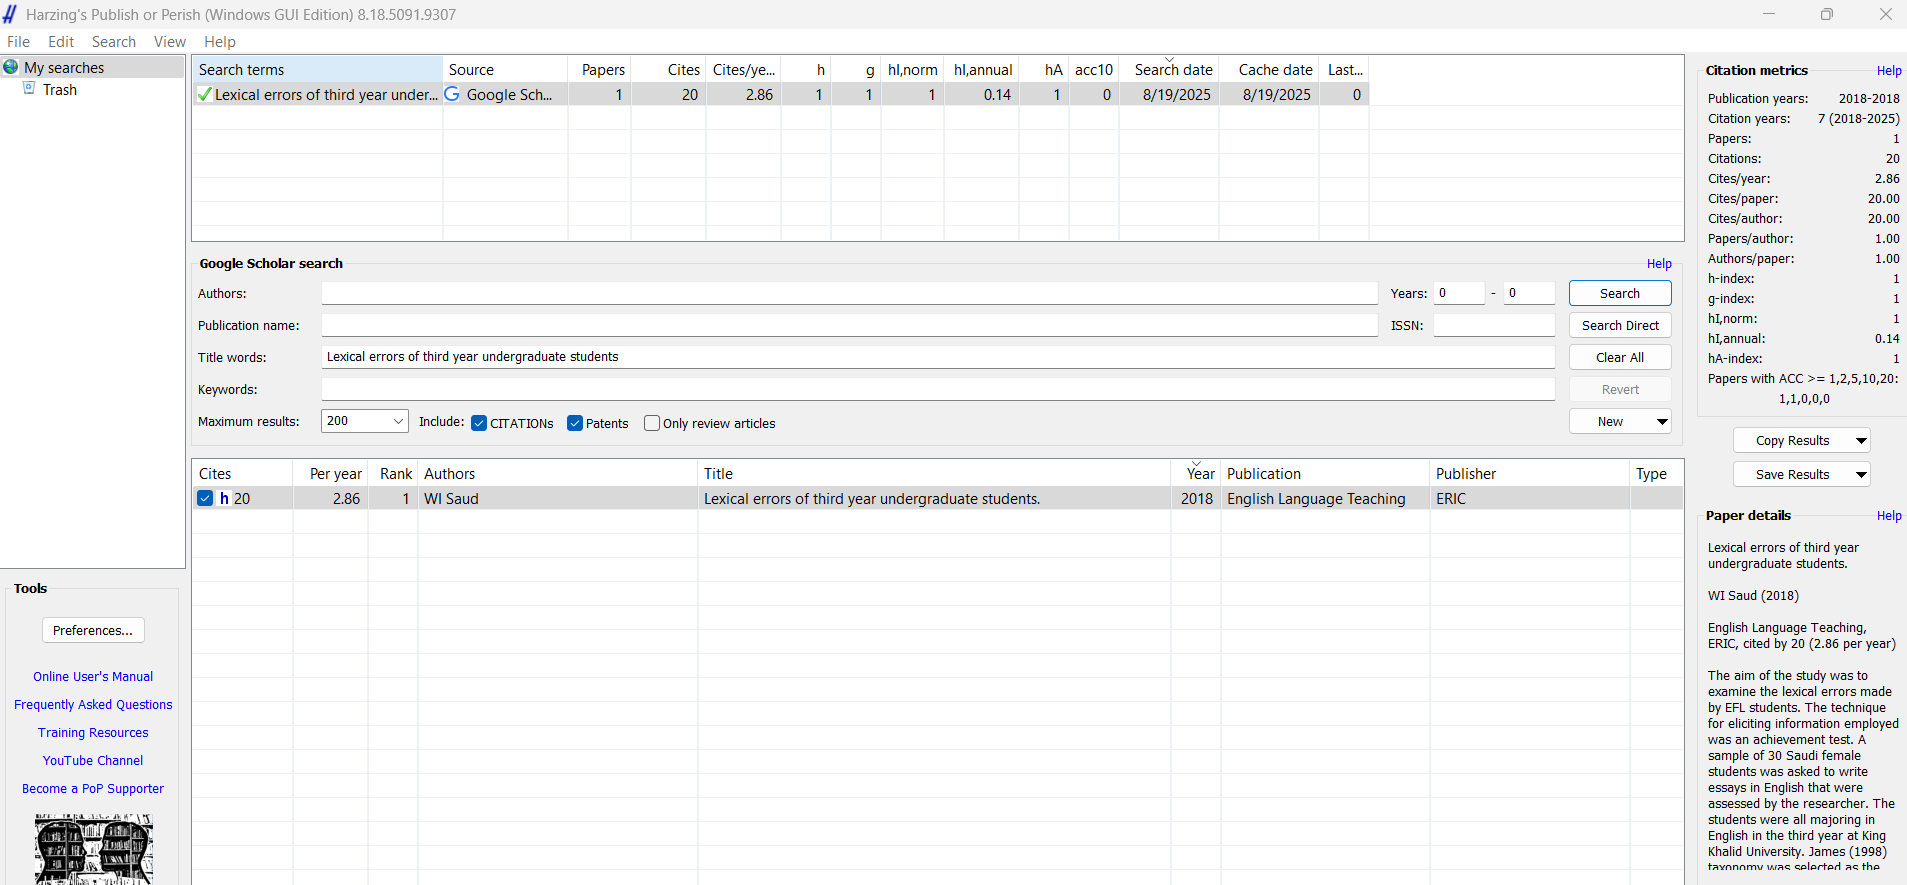Sort searches by Cache date column header
This screenshot has height=885, width=1907.
point(1270,69)
